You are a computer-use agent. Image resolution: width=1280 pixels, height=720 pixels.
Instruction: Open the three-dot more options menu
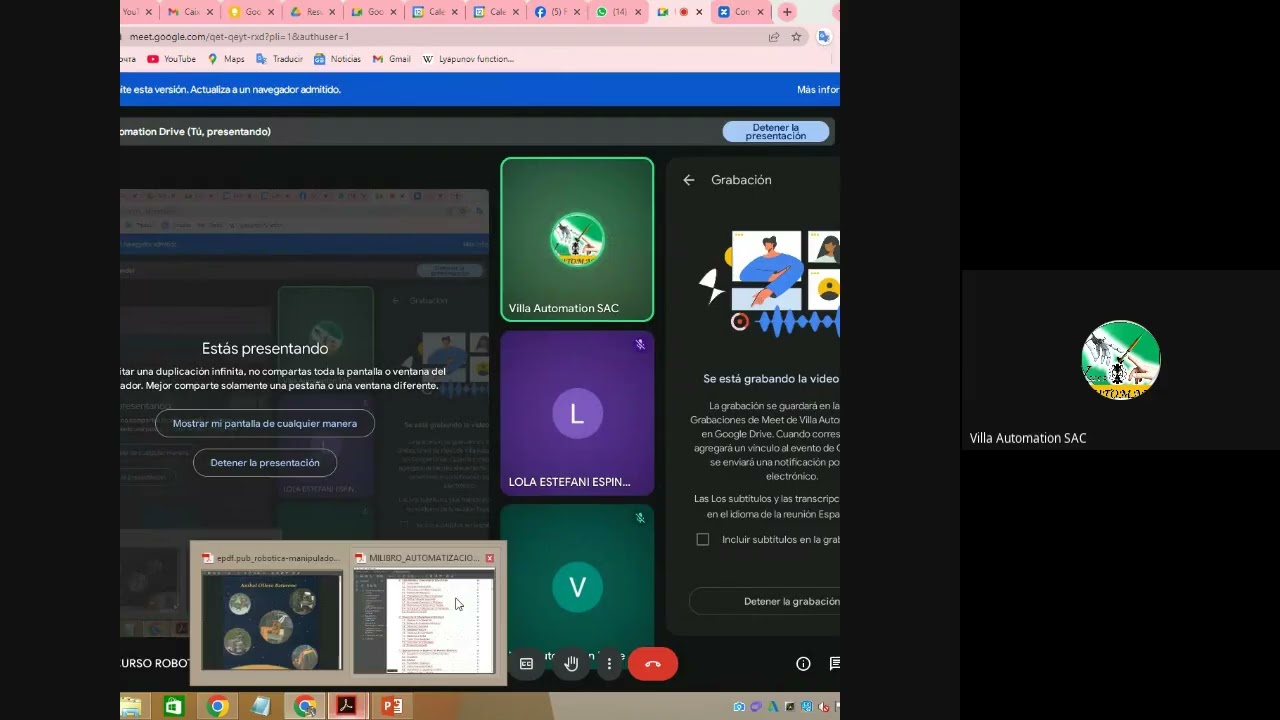click(609, 664)
